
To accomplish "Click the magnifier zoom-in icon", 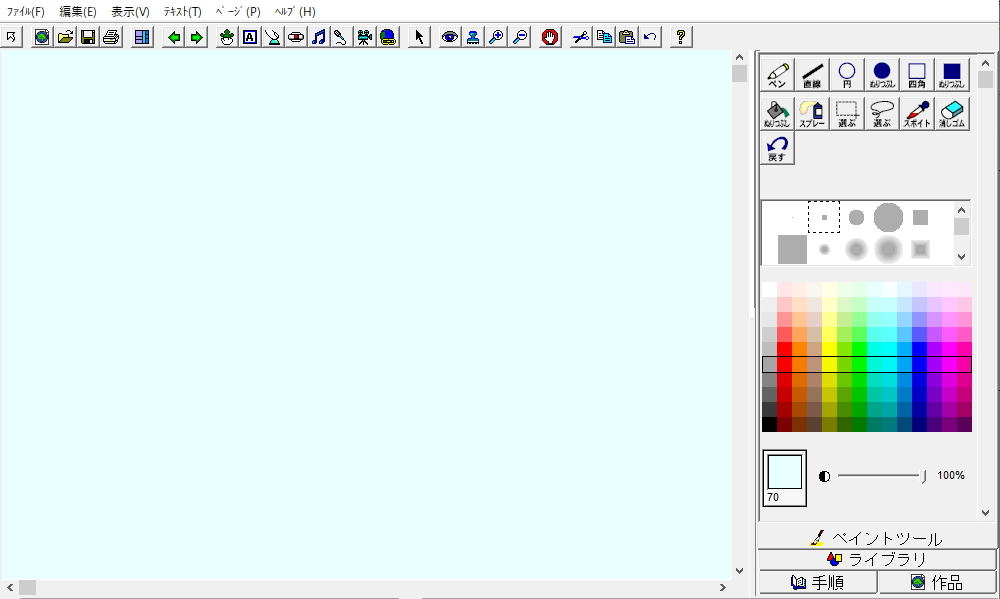I will (496, 37).
